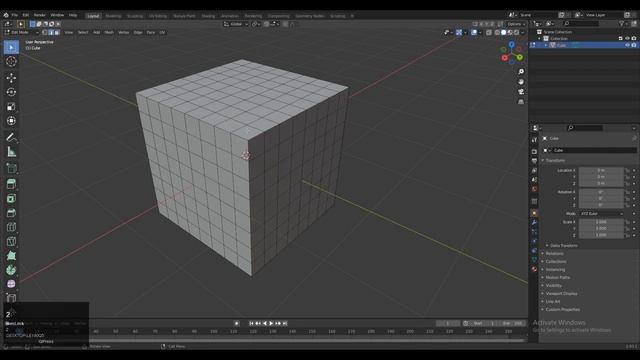The image size is (640, 360).
Task: Select the Rotate tool
Action: pyautogui.click(x=11, y=92)
